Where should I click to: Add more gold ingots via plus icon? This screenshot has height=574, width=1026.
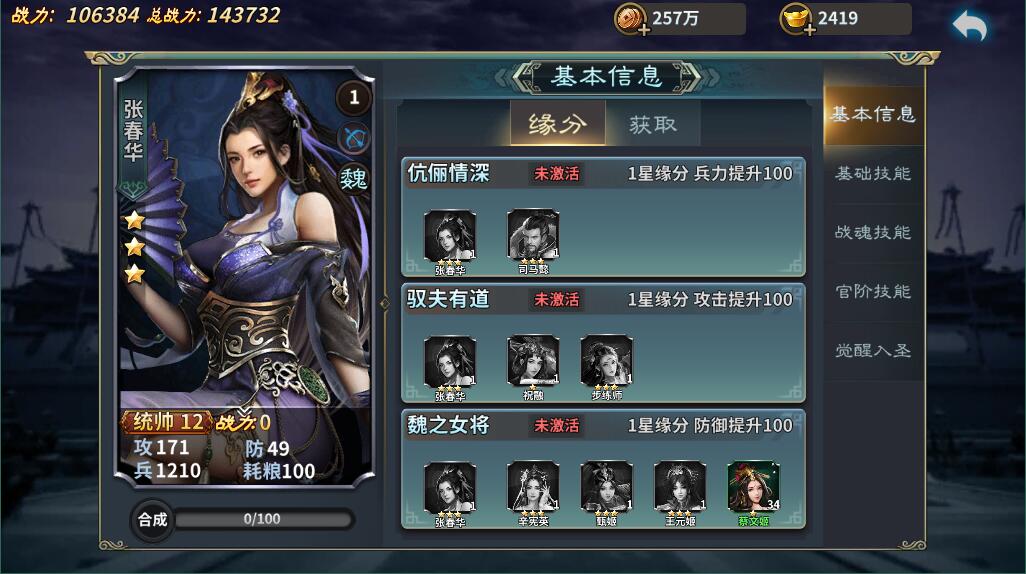tap(809, 29)
